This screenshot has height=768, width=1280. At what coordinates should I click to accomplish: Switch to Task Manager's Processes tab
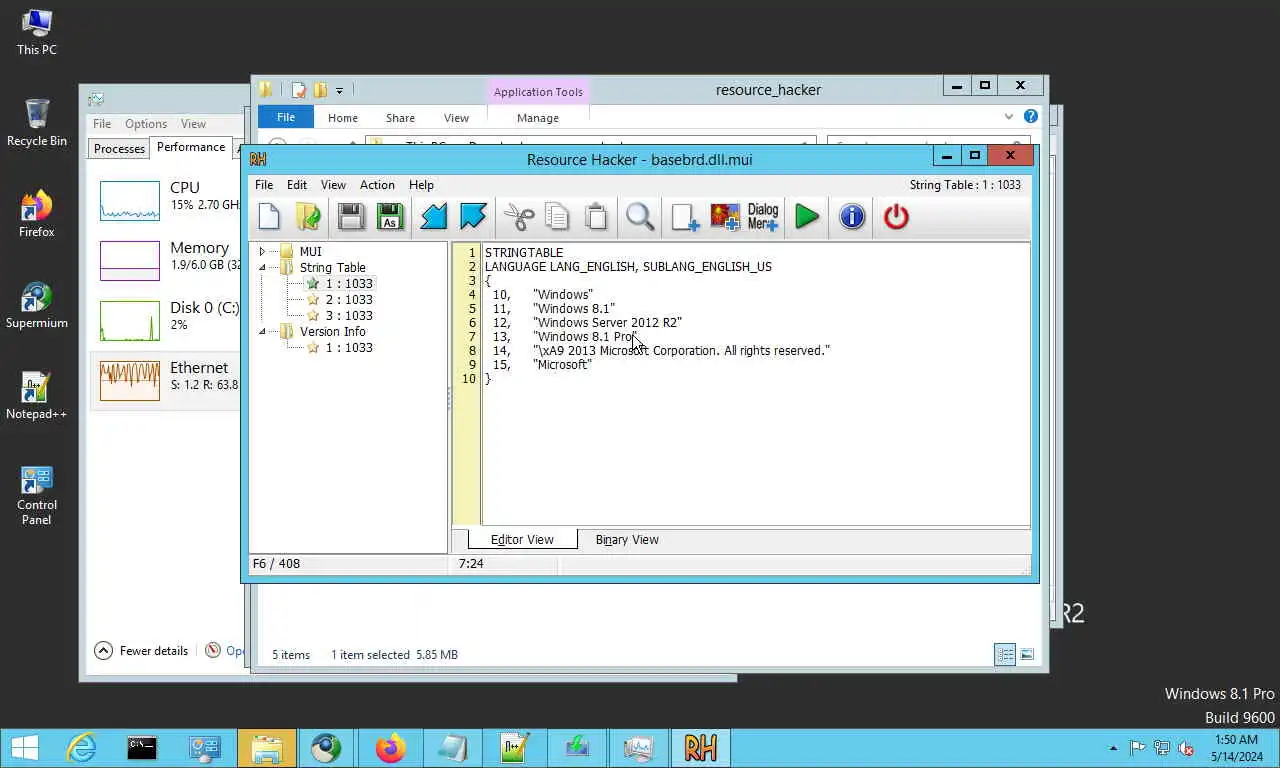tap(119, 149)
